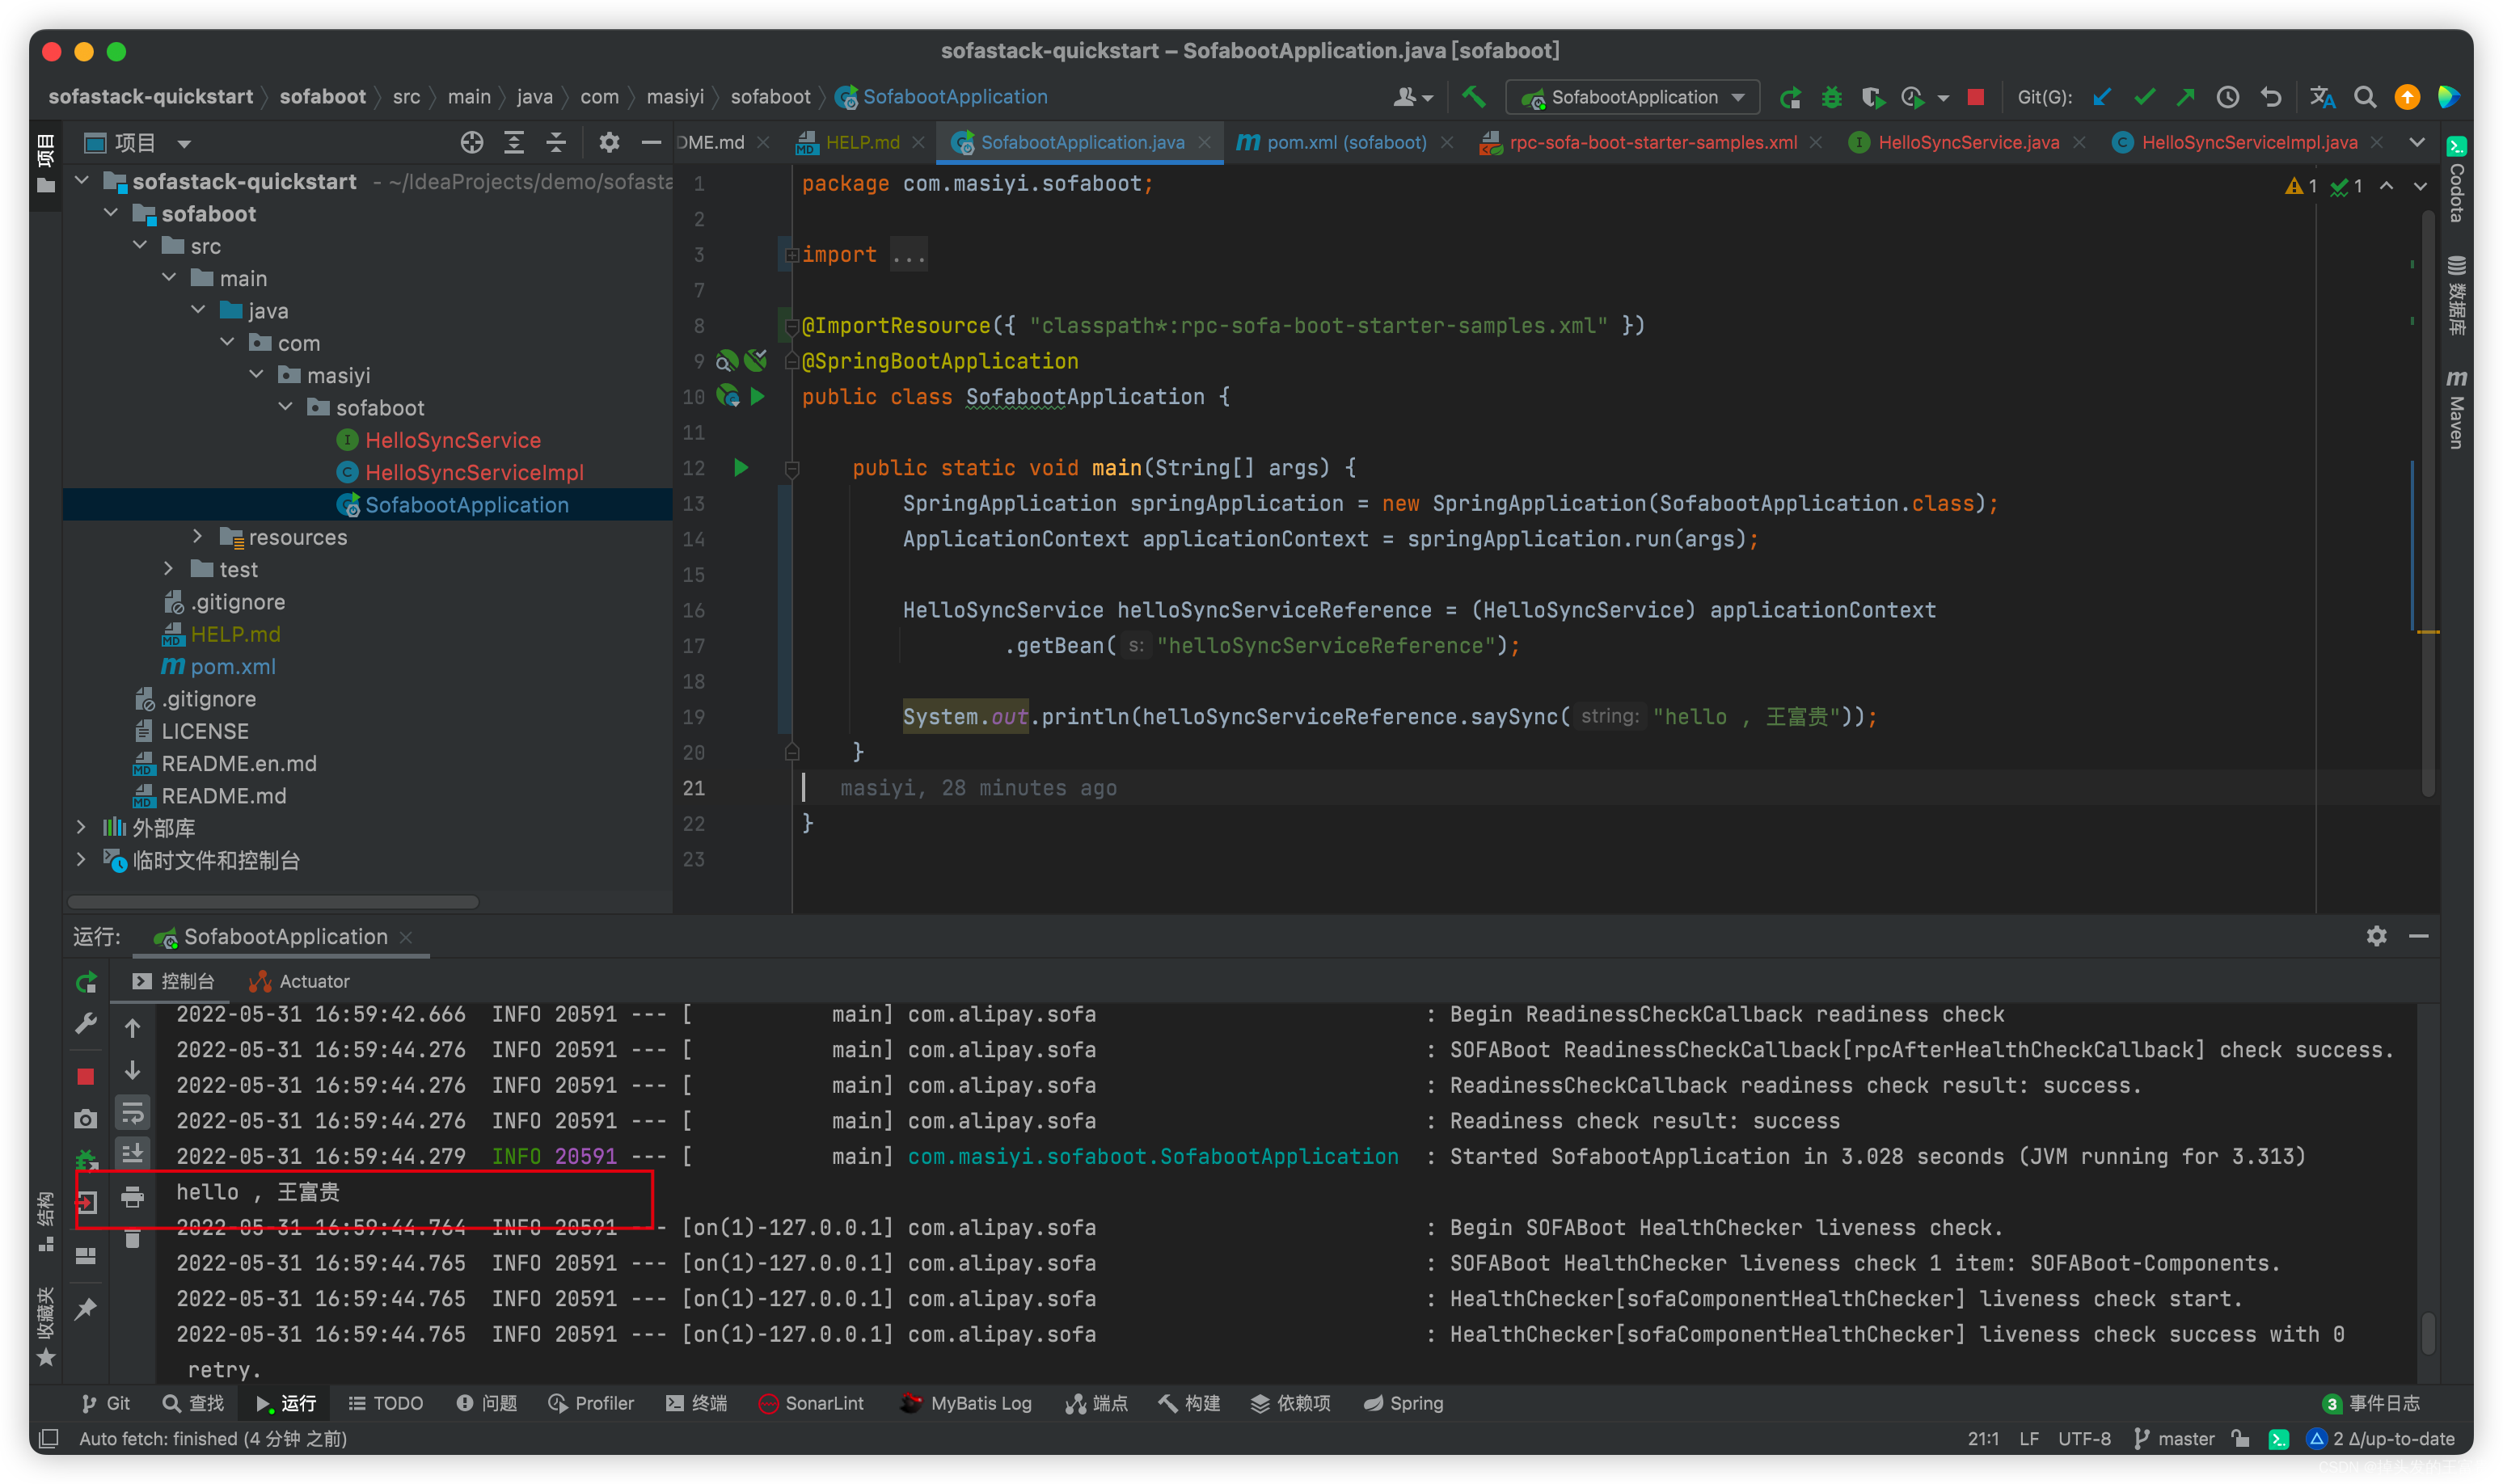Viewport: 2503px width, 1484px height.
Task: Select HelloSyncServiceImpl in project tree
Action: tap(474, 472)
